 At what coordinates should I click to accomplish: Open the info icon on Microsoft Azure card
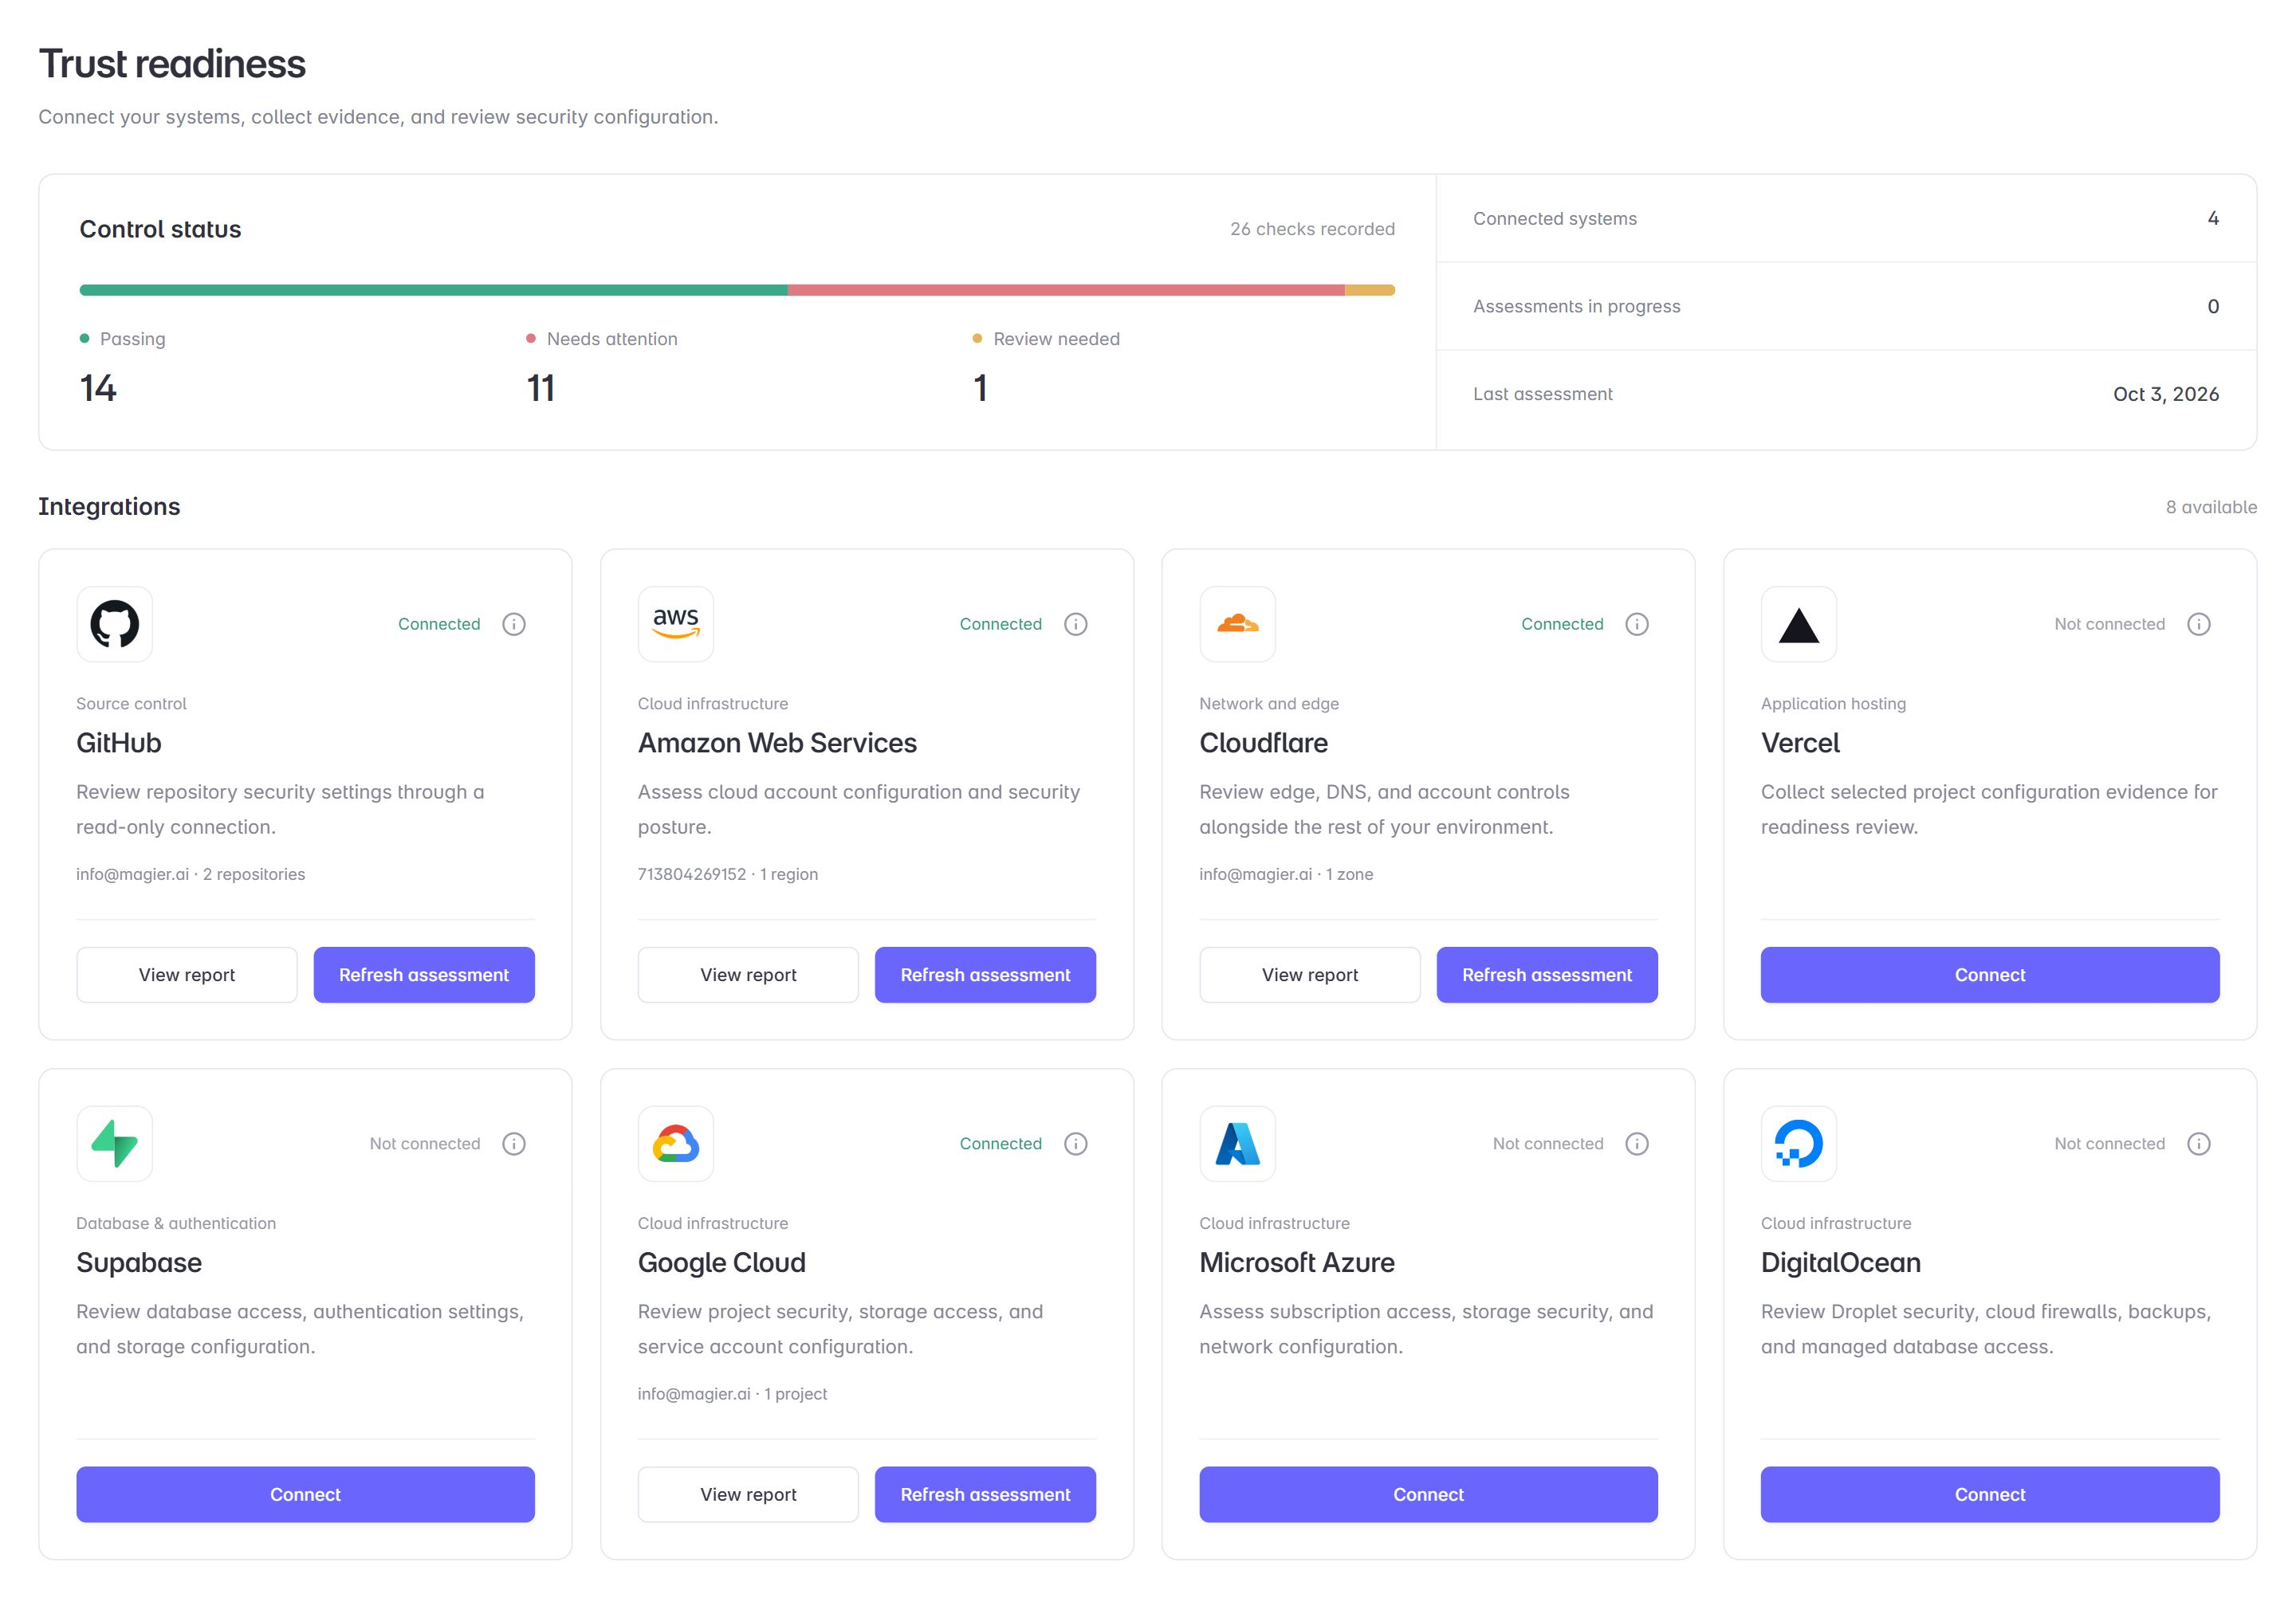point(1637,1144)
